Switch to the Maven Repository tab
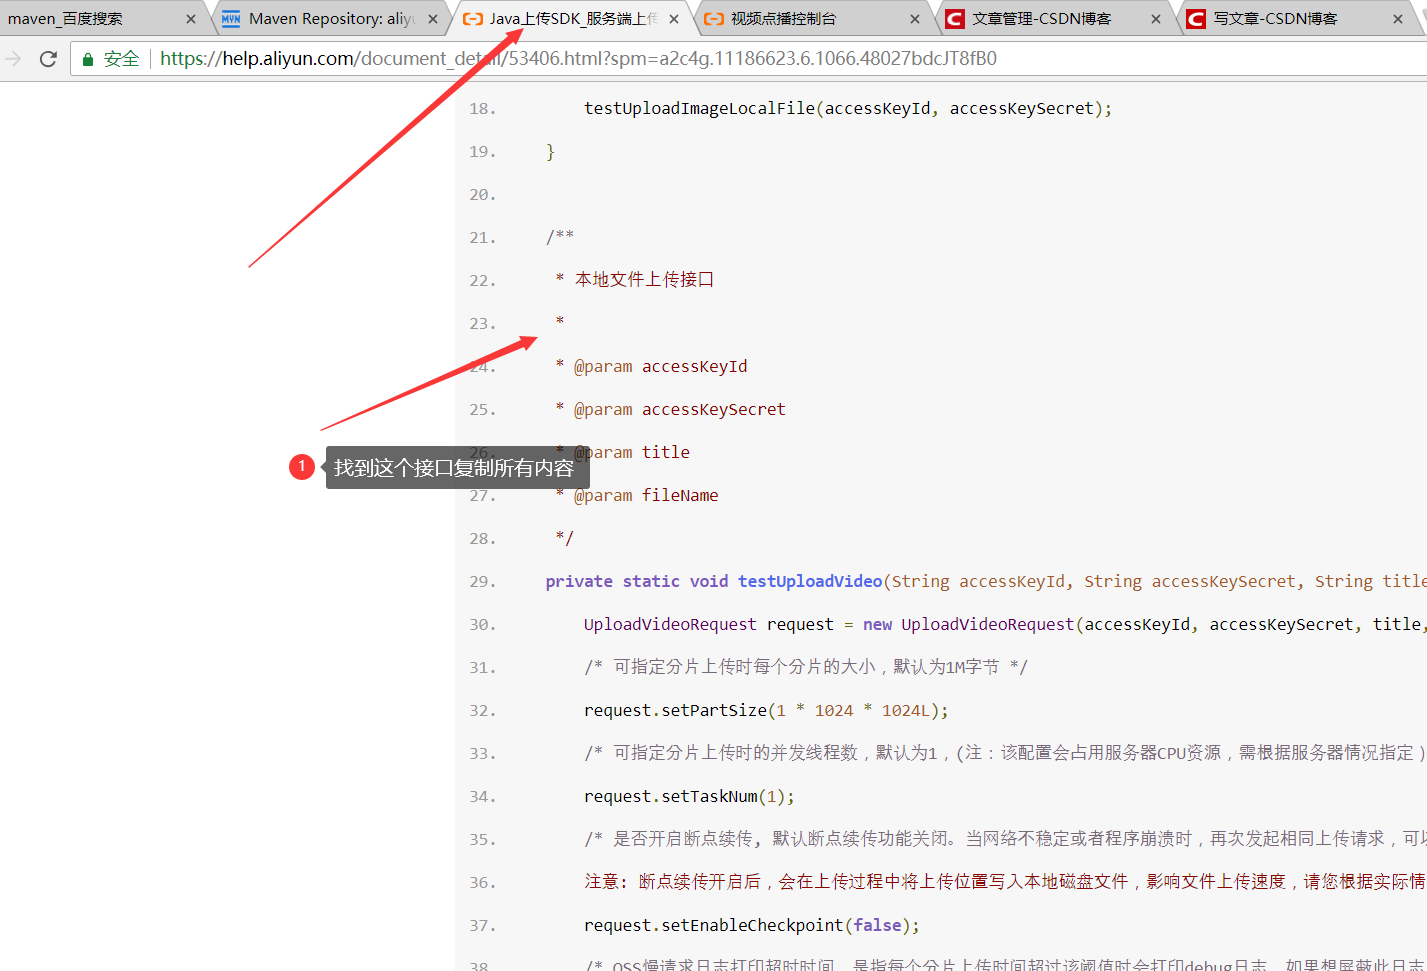 pyautogui.click(x=332, y=19)
